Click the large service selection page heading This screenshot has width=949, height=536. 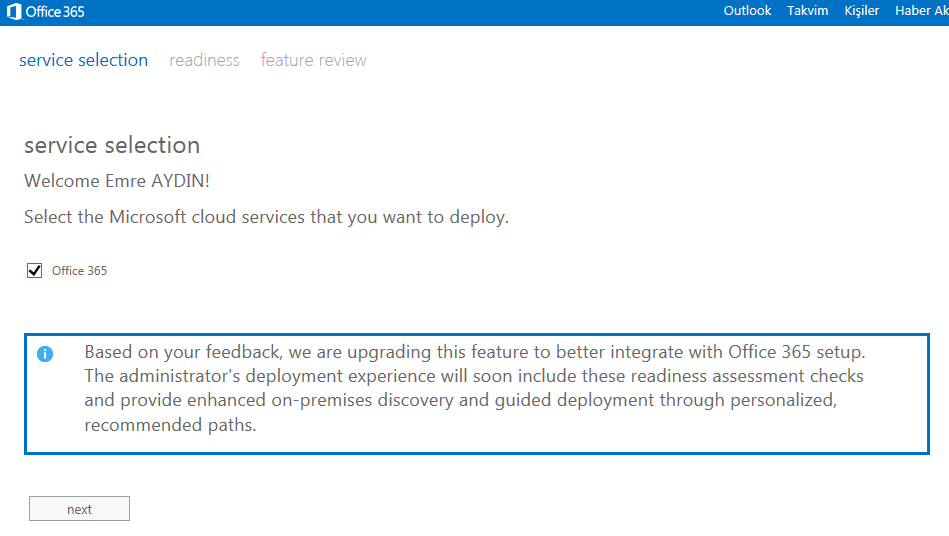pyautogui.click(x=112, y=145)
